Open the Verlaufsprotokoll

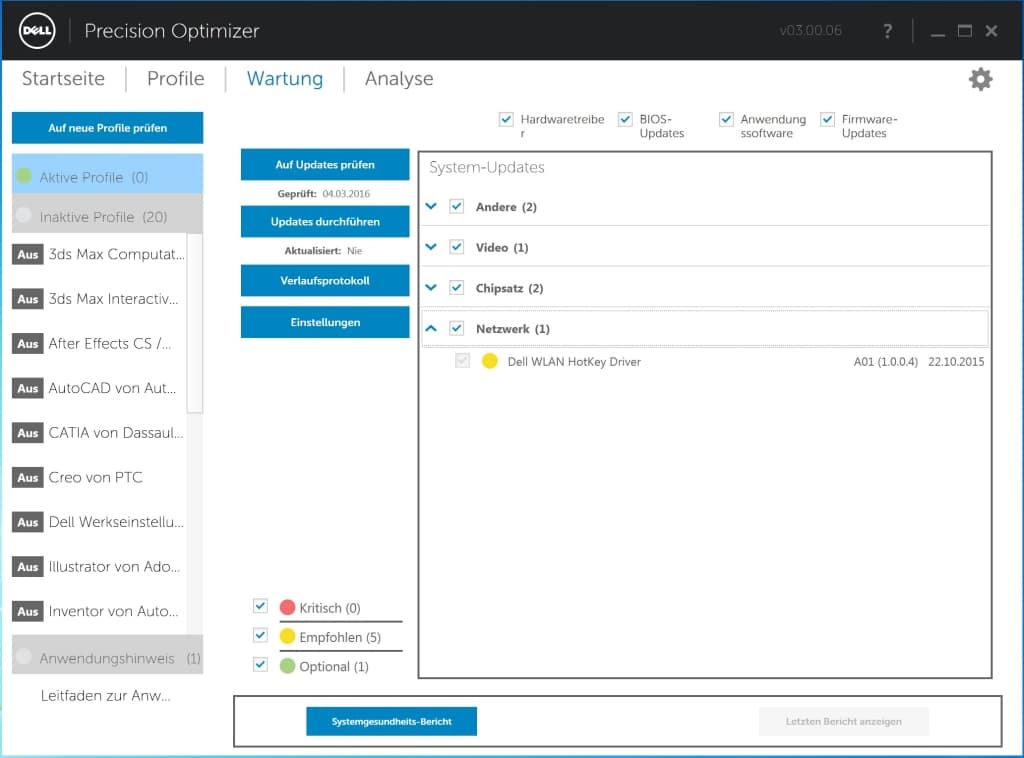325,281
